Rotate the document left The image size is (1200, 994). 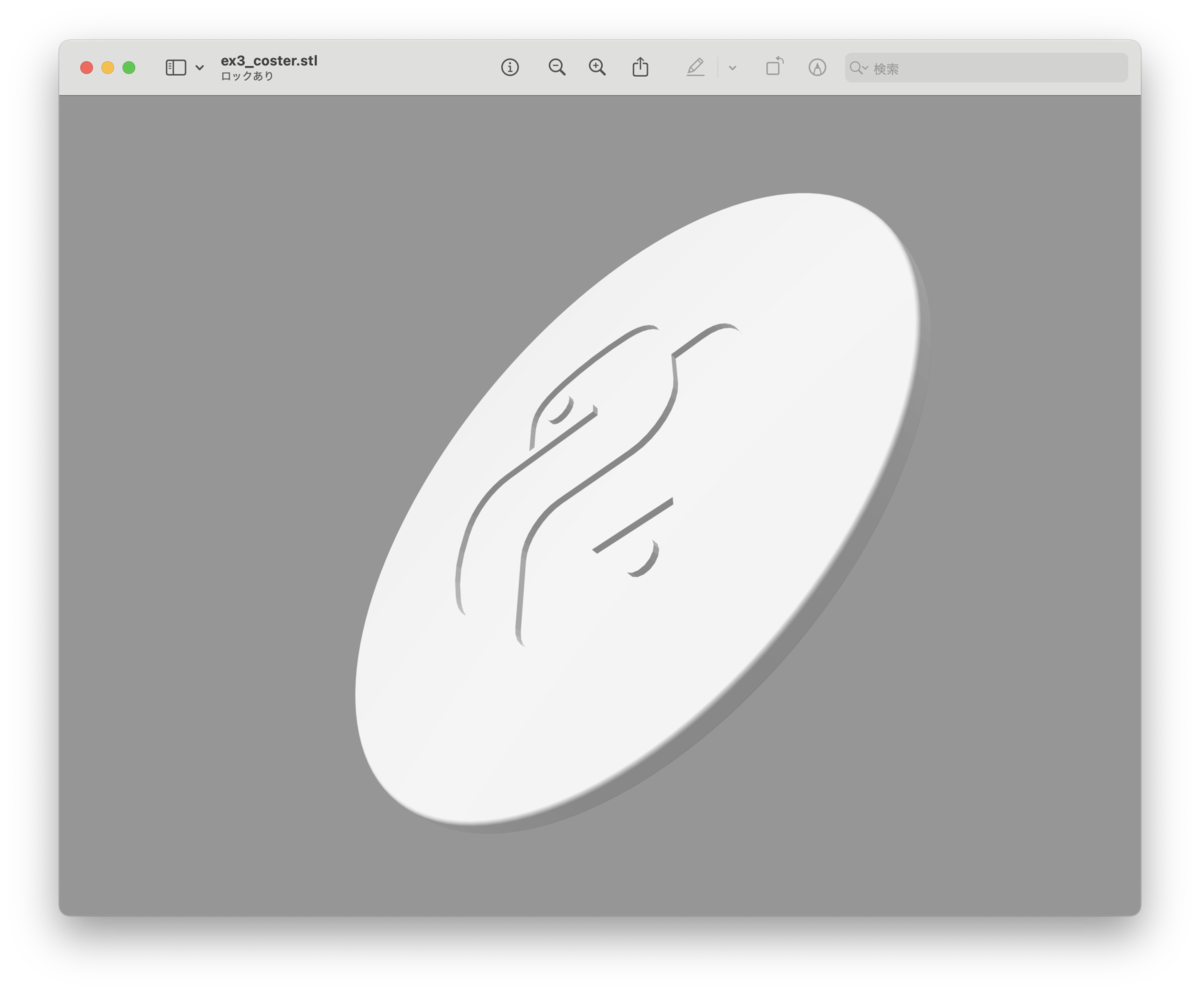coord(774,67)
